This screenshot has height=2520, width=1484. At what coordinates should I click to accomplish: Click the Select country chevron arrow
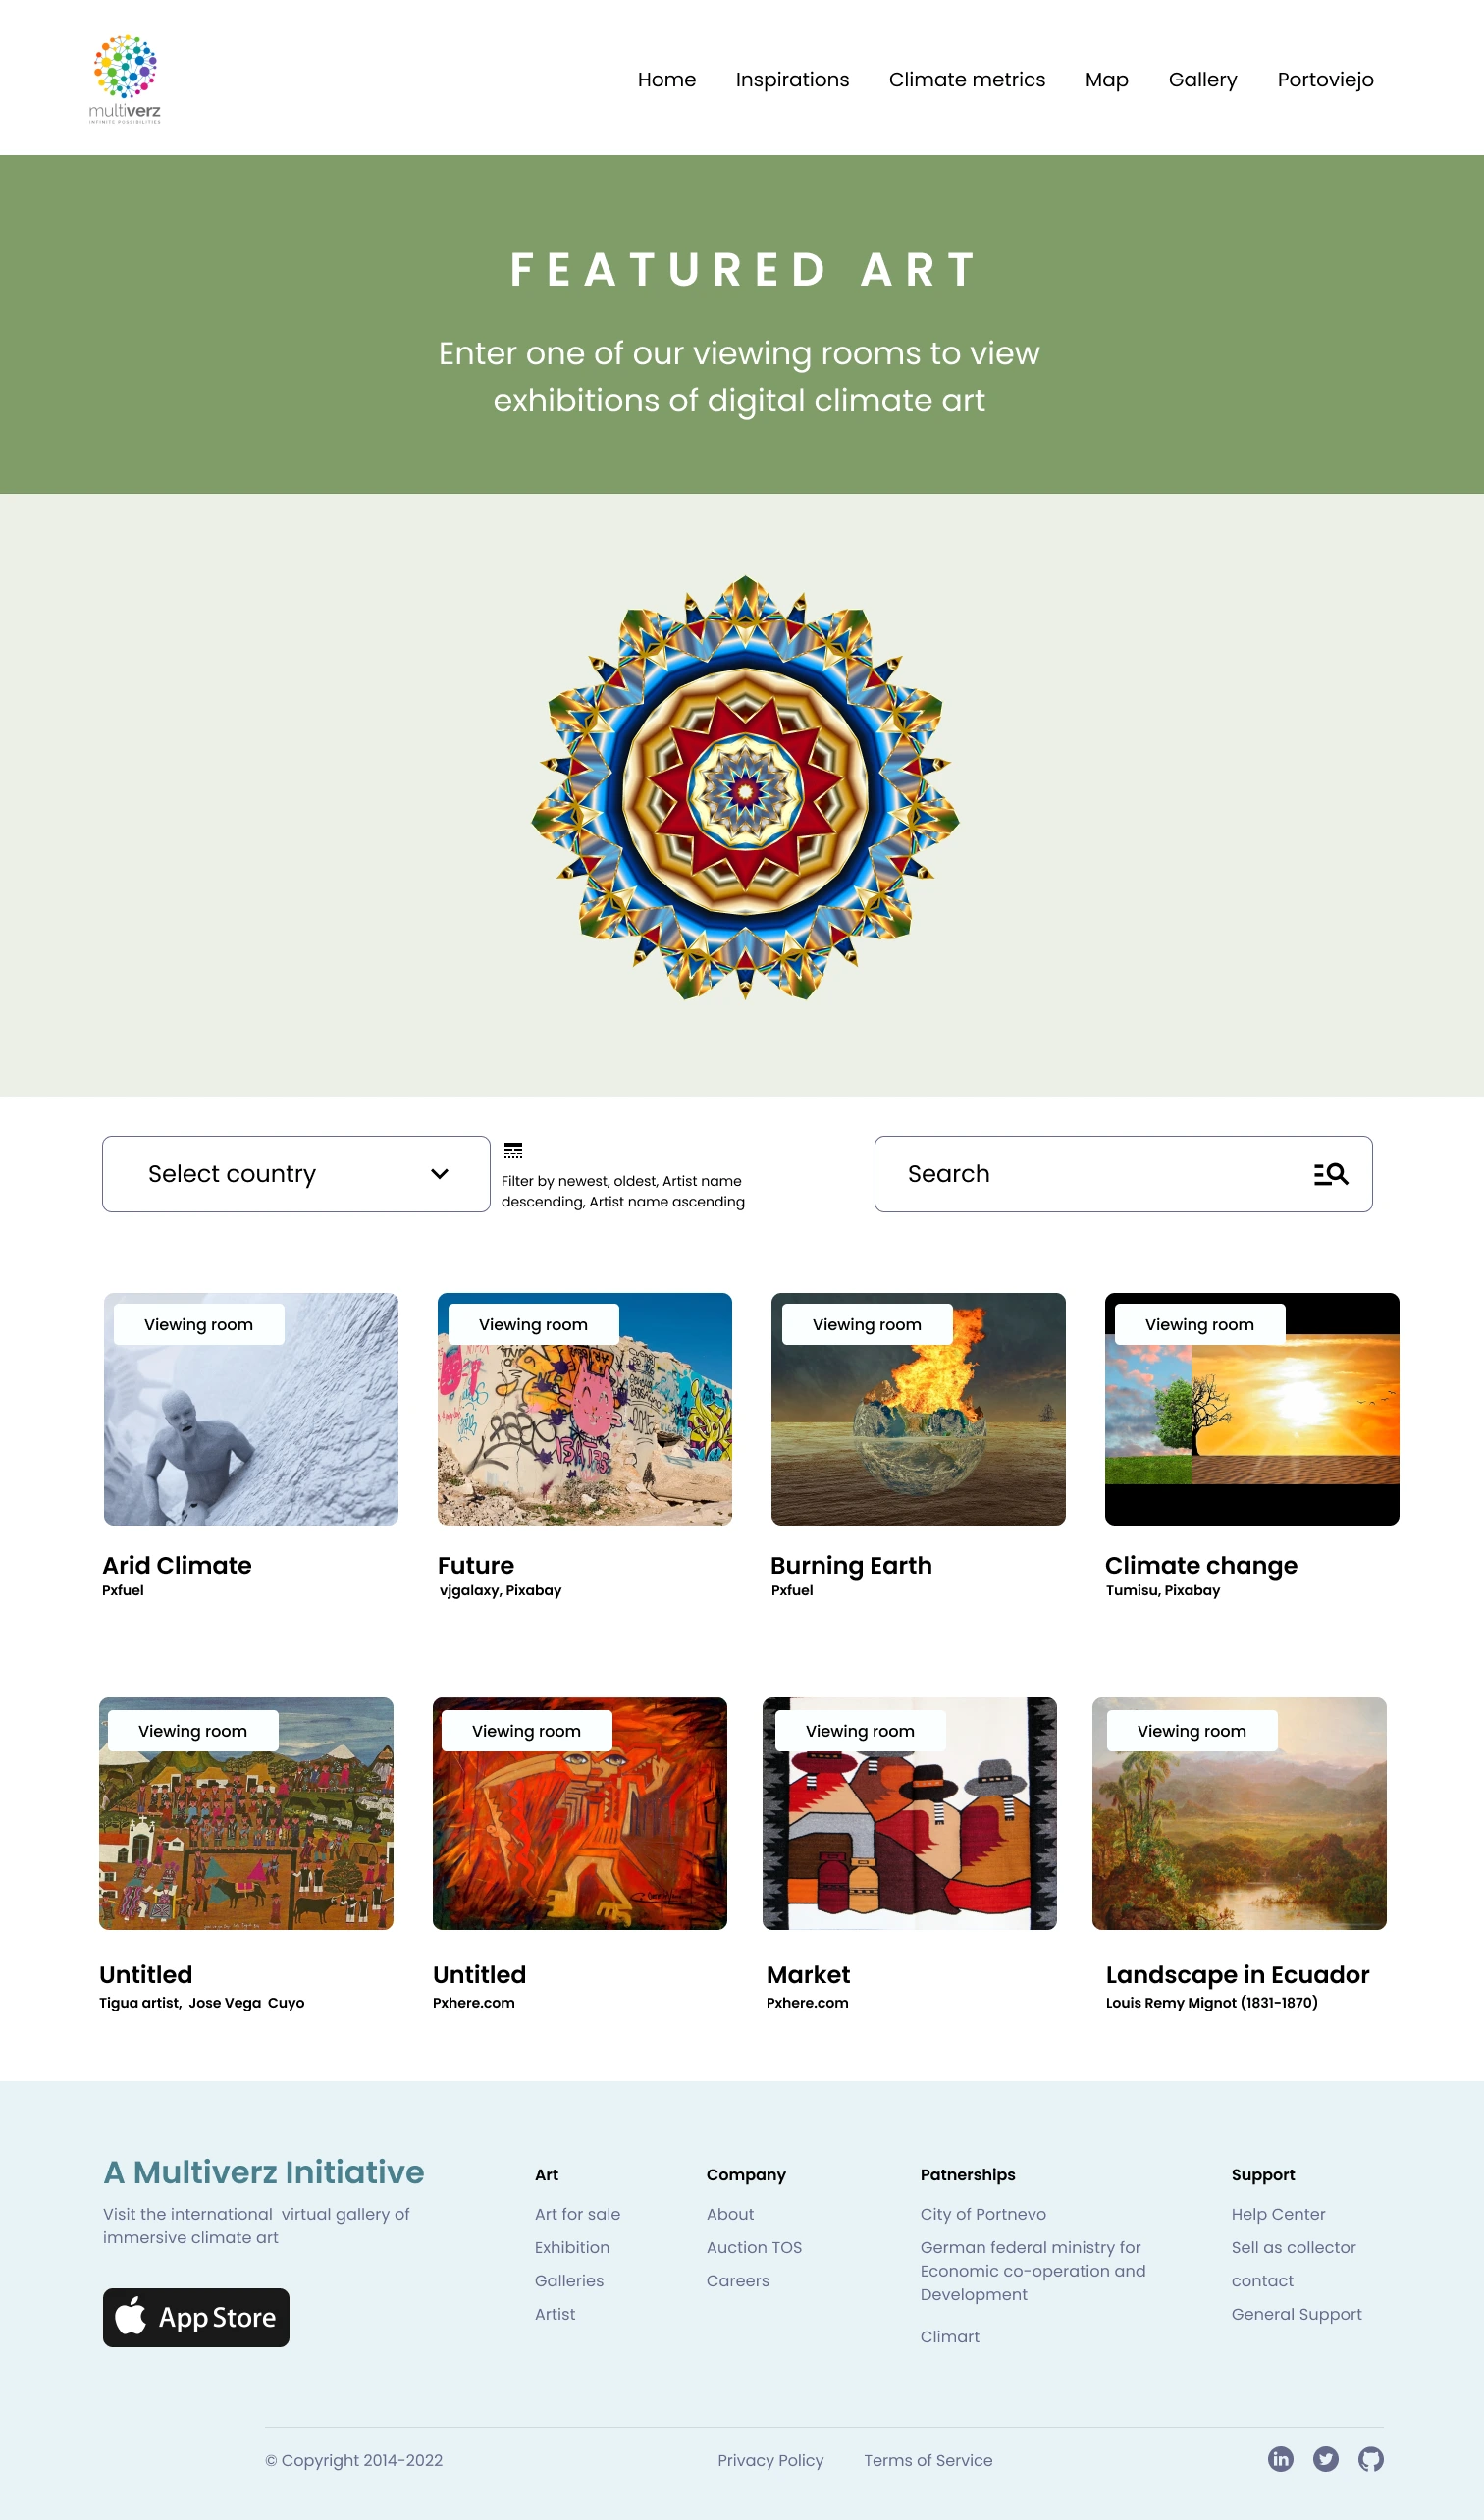439,1174
